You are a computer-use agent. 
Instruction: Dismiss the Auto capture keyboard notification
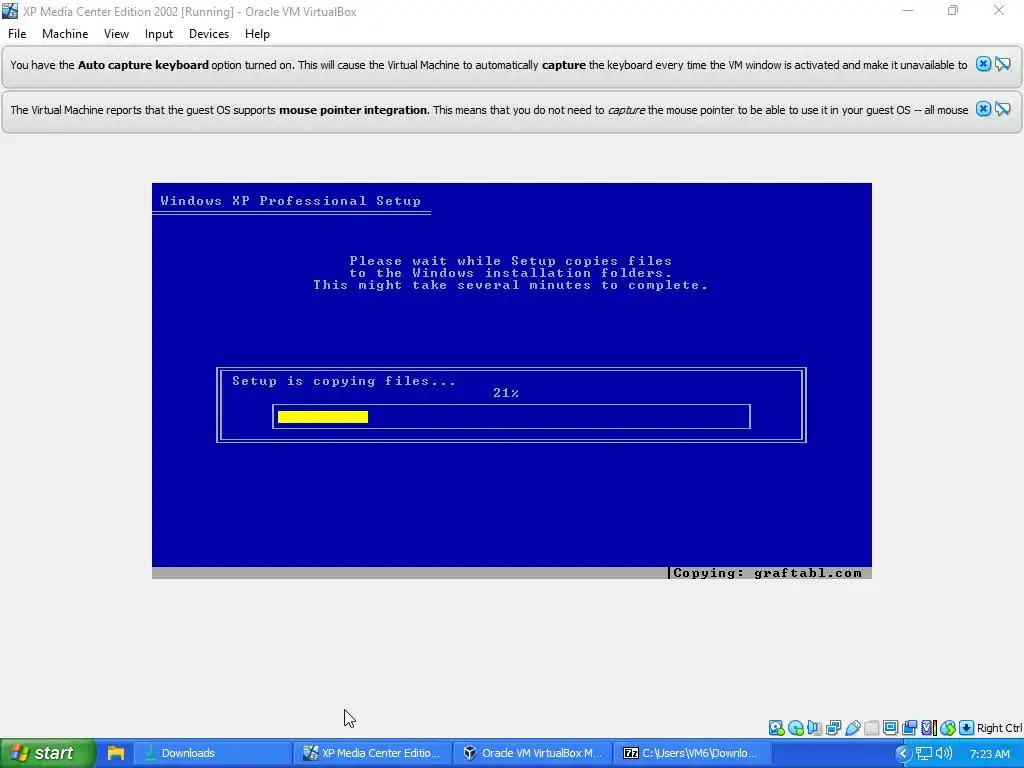(984, 64)
